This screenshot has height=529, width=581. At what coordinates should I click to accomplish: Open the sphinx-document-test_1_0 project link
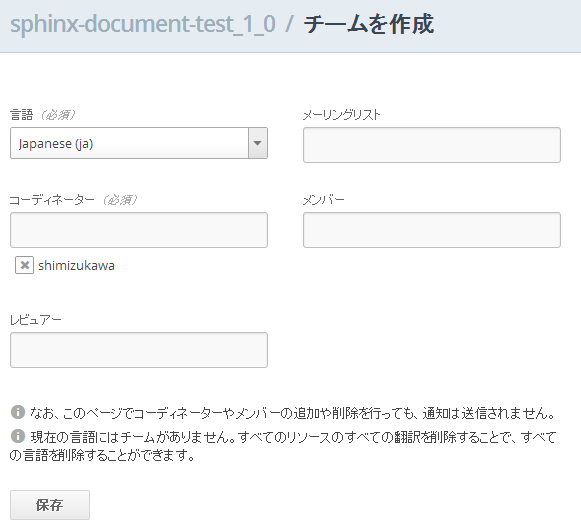[x=143, y=24]
